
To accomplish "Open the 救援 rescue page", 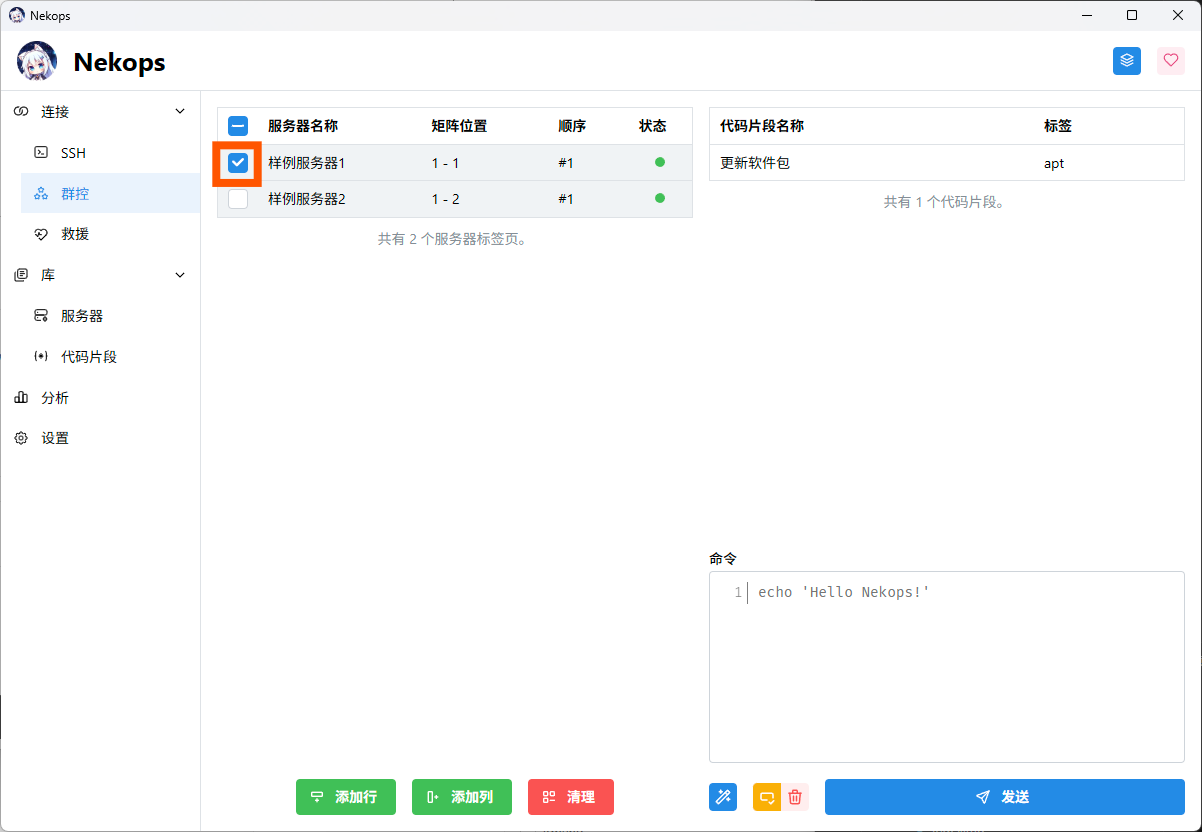I will click(75, 234).
